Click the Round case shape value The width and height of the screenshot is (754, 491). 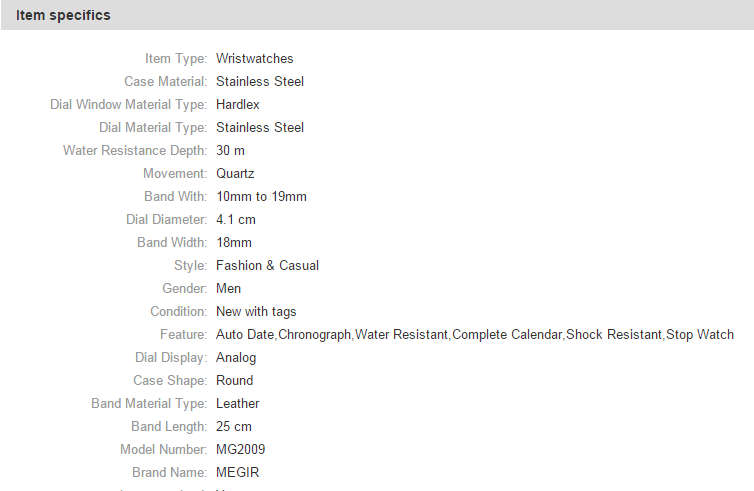(x=235, y=380)
